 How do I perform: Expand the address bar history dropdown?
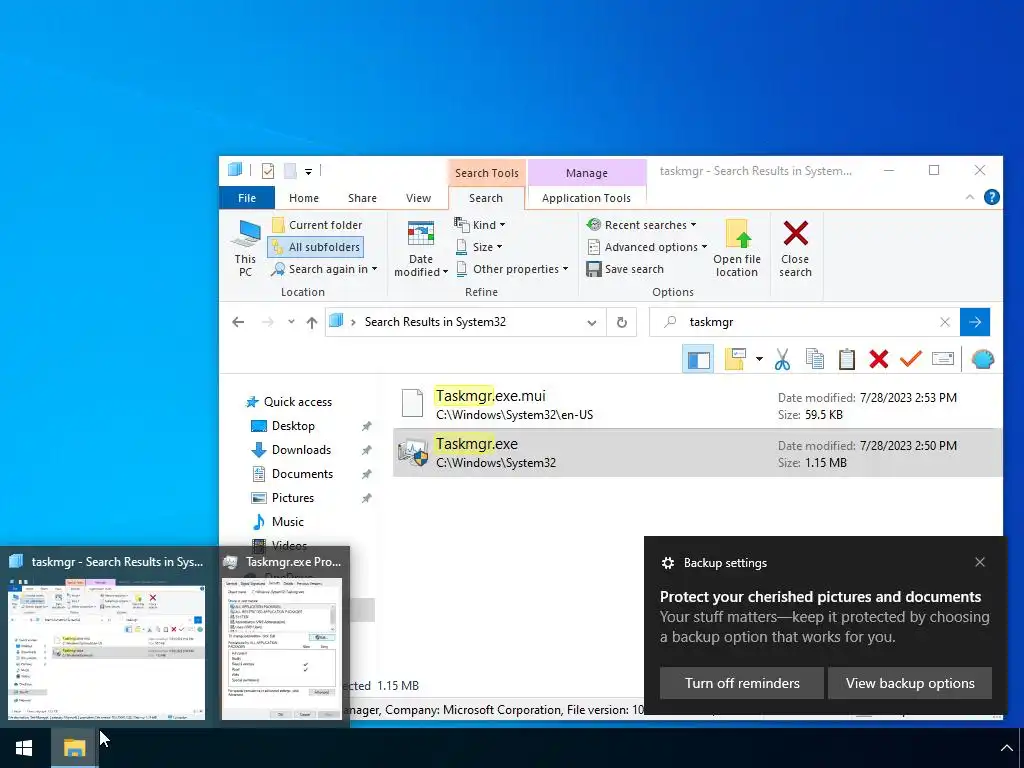(x=592, y=323)
